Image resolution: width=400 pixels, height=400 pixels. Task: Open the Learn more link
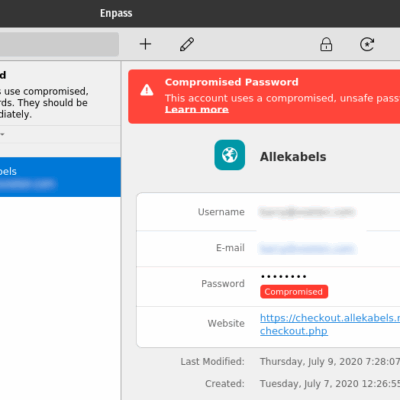click(197, 109)
